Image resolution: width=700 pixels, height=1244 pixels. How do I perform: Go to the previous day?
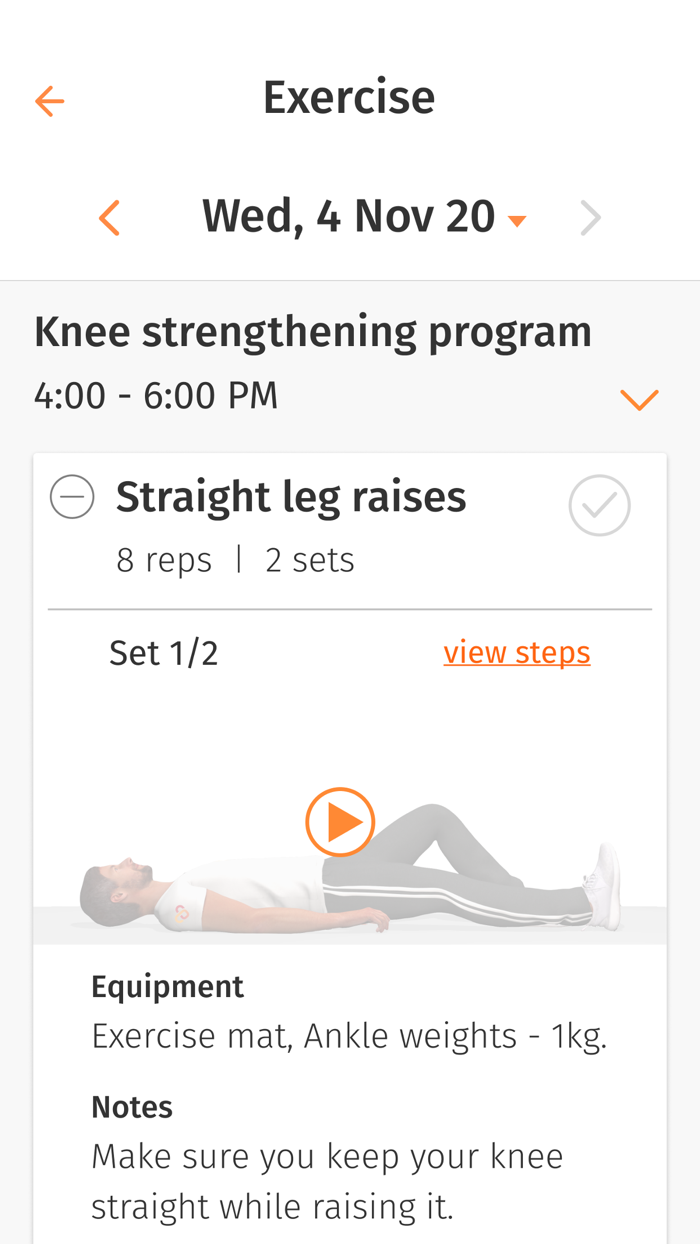(x=110, y=218)
